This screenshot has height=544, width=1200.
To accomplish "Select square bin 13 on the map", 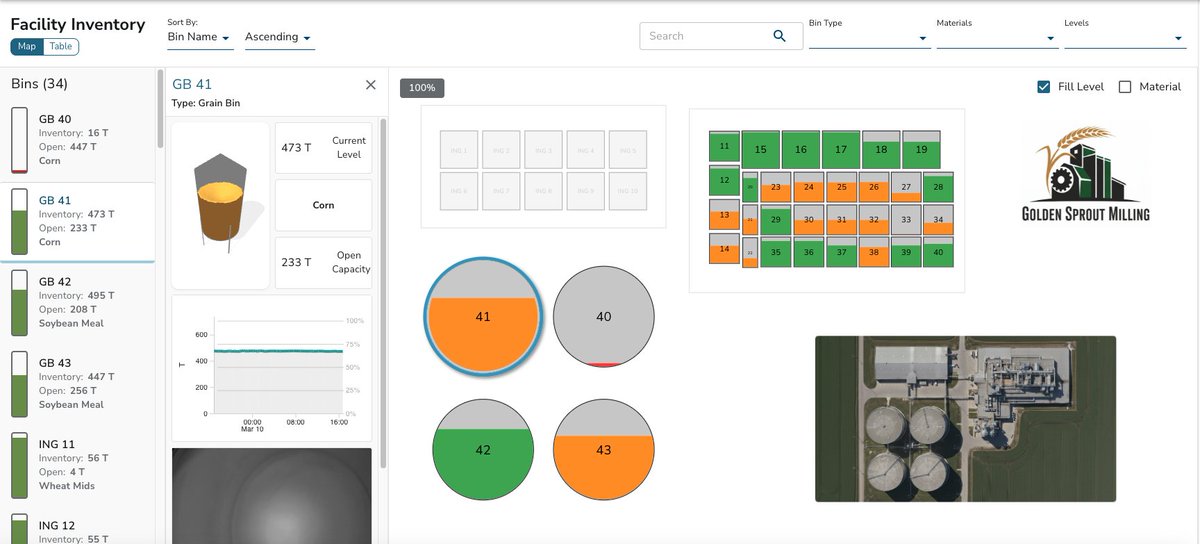I will pos(724,215).
